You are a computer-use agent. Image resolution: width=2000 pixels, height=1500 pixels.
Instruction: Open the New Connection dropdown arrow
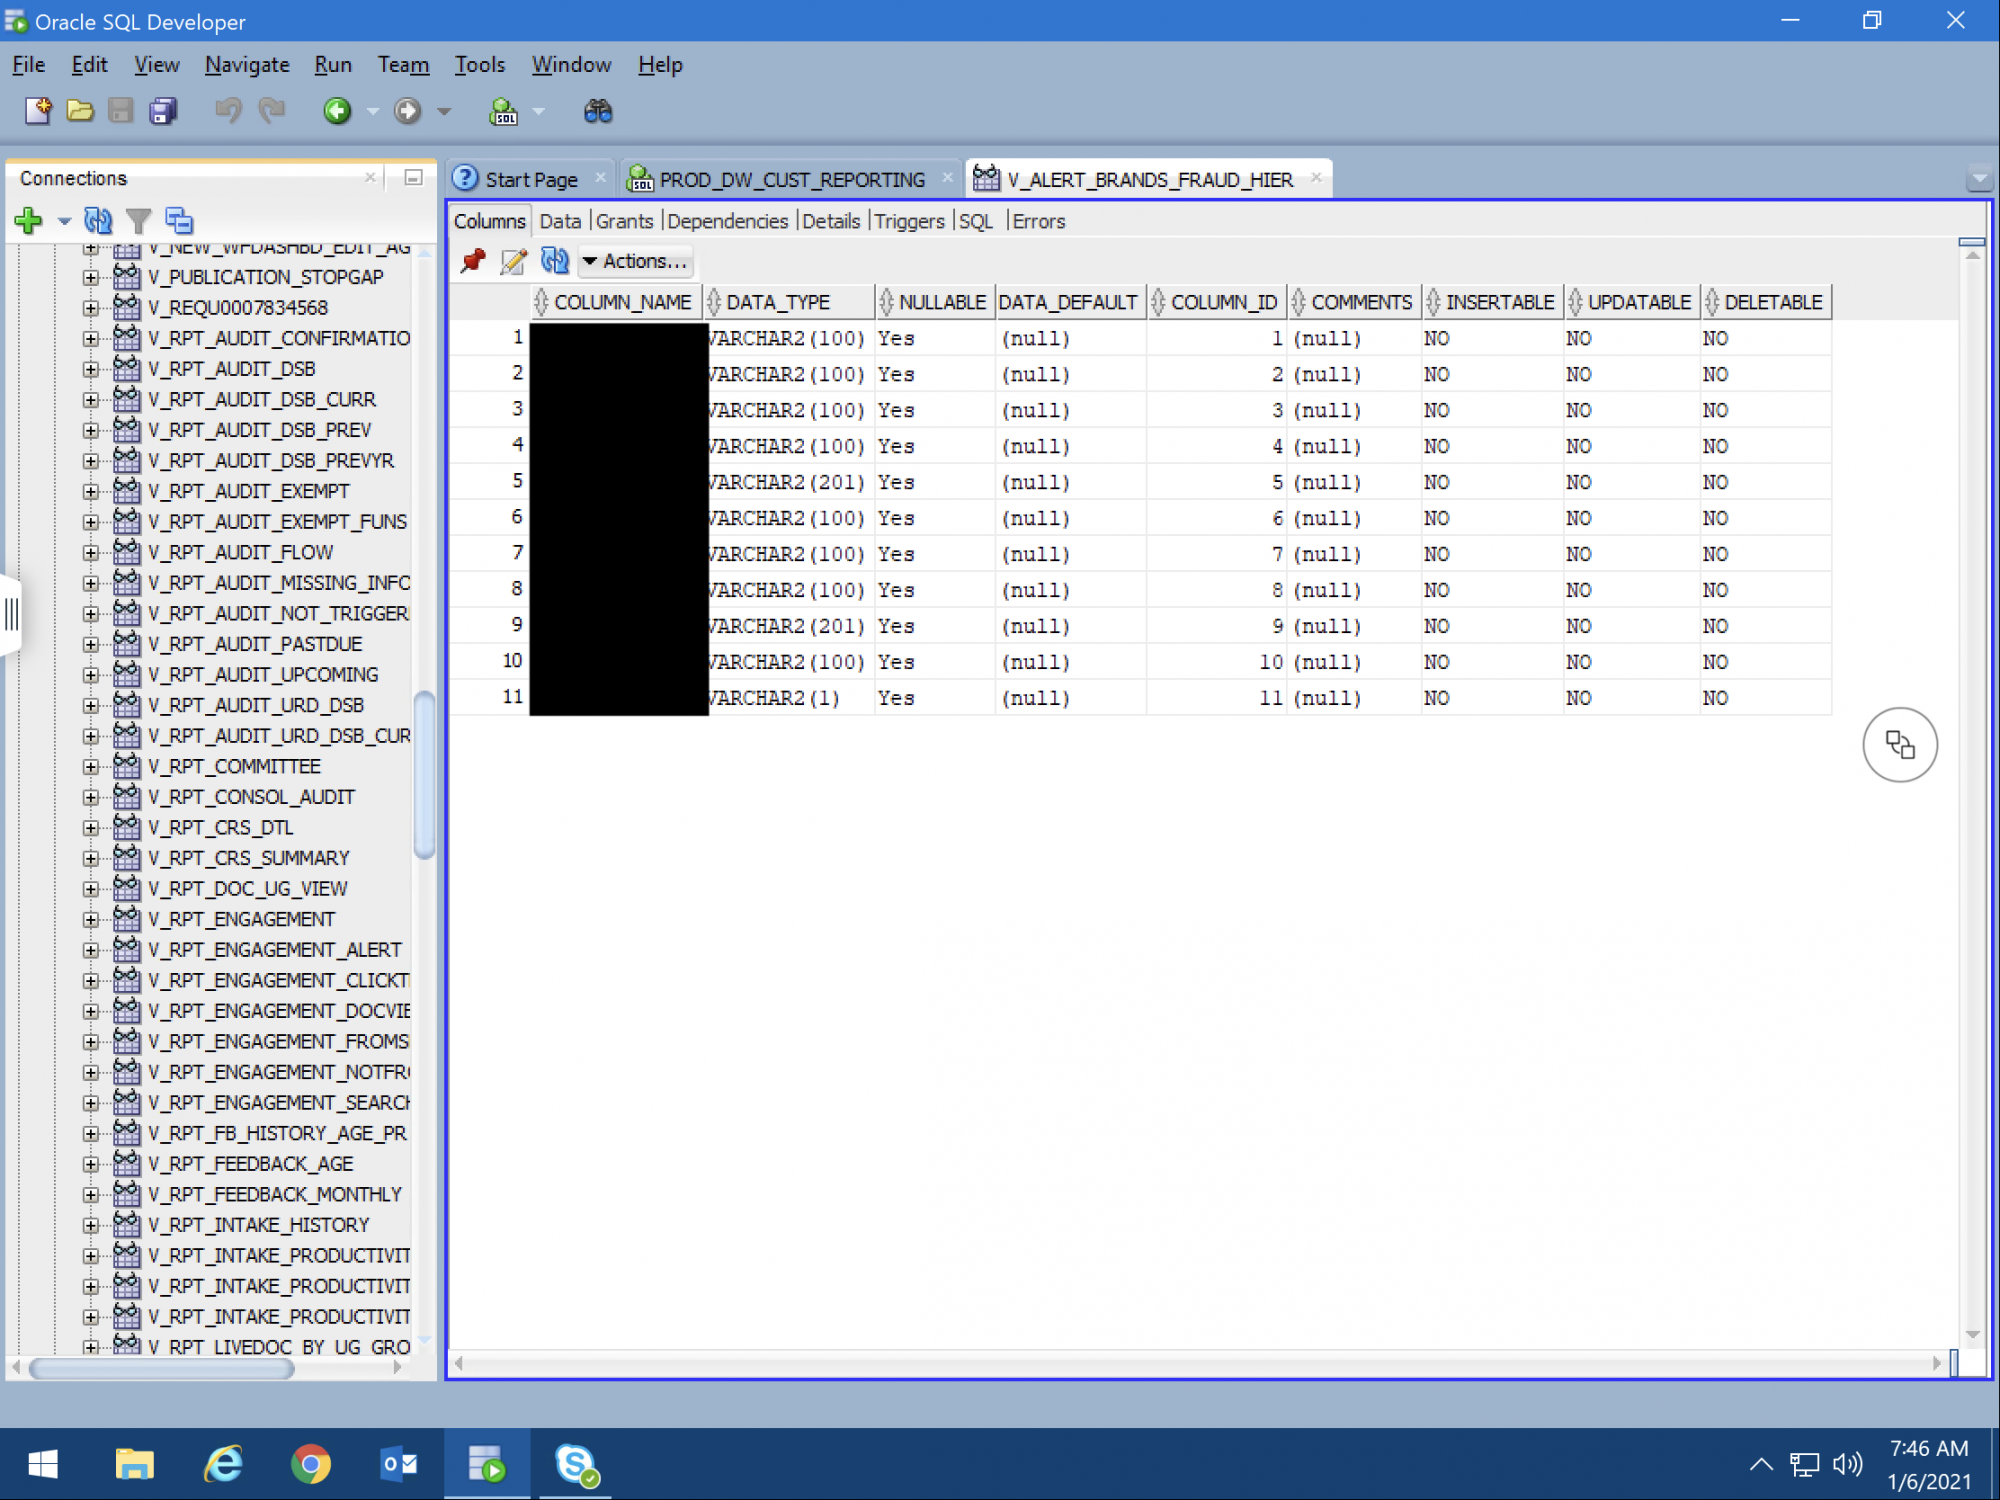click(x=64, y=220)
